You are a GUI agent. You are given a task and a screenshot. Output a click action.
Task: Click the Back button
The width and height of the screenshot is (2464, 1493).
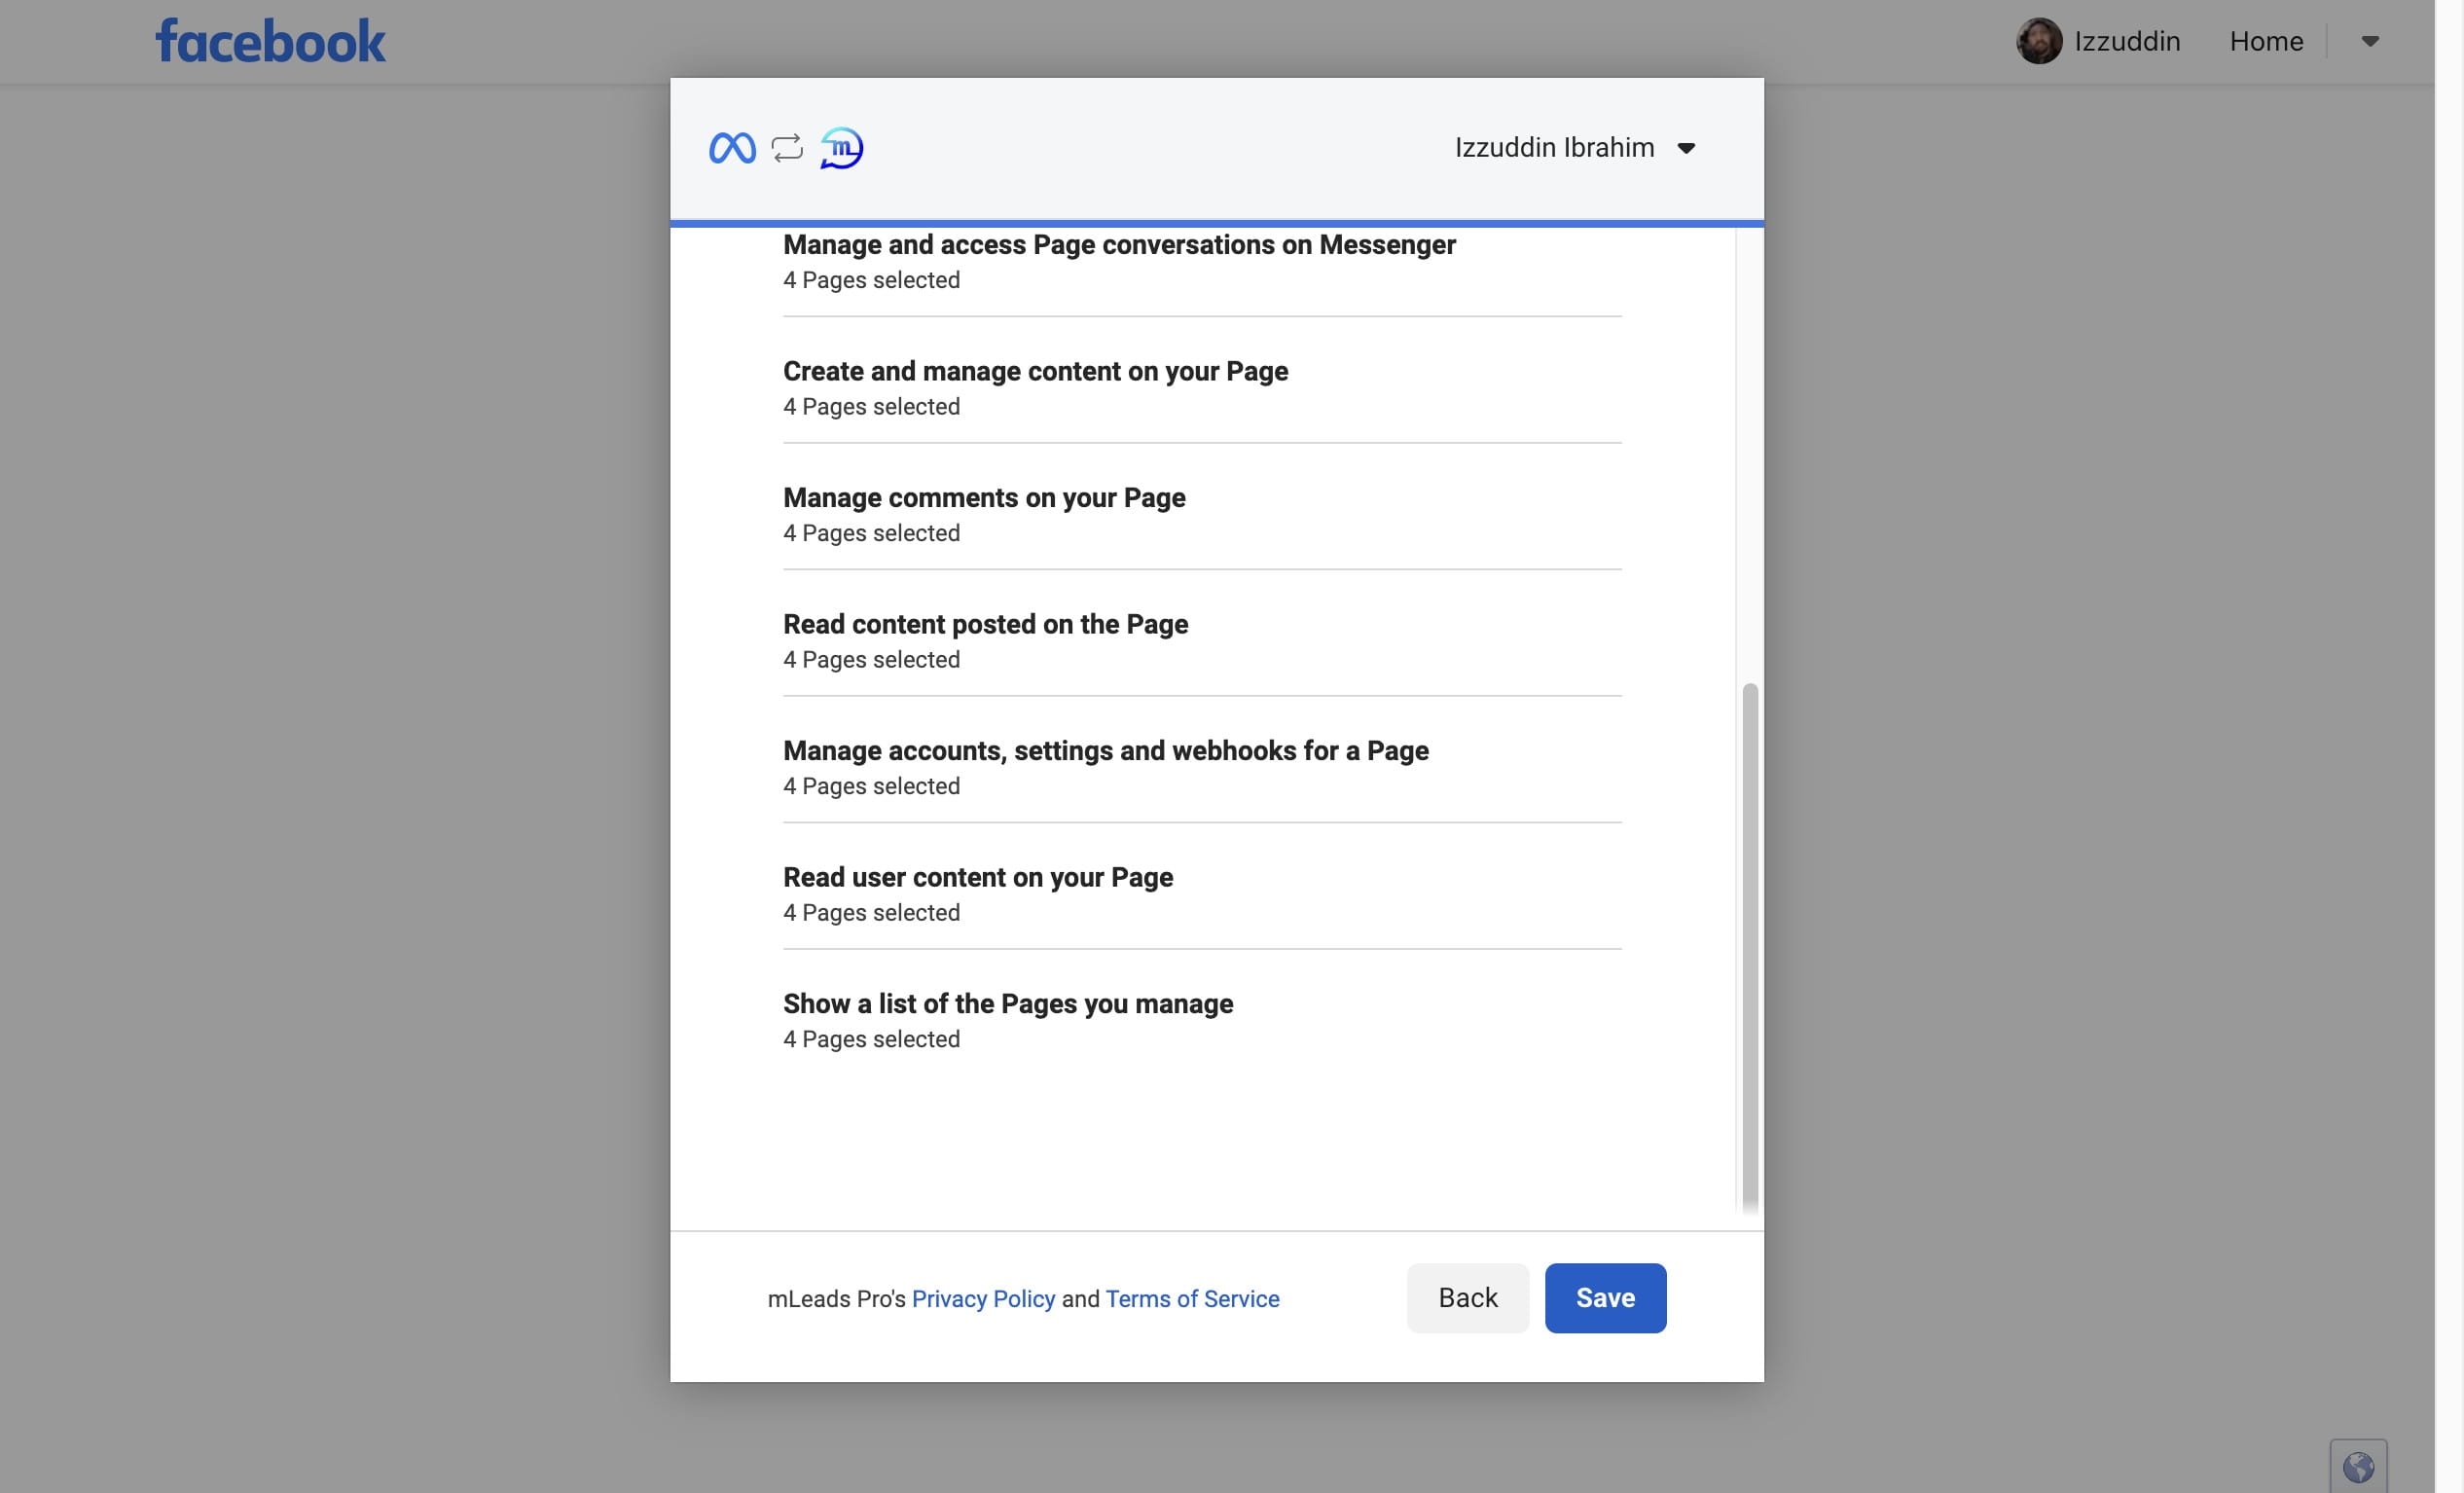click(x=1467, y=1297)
